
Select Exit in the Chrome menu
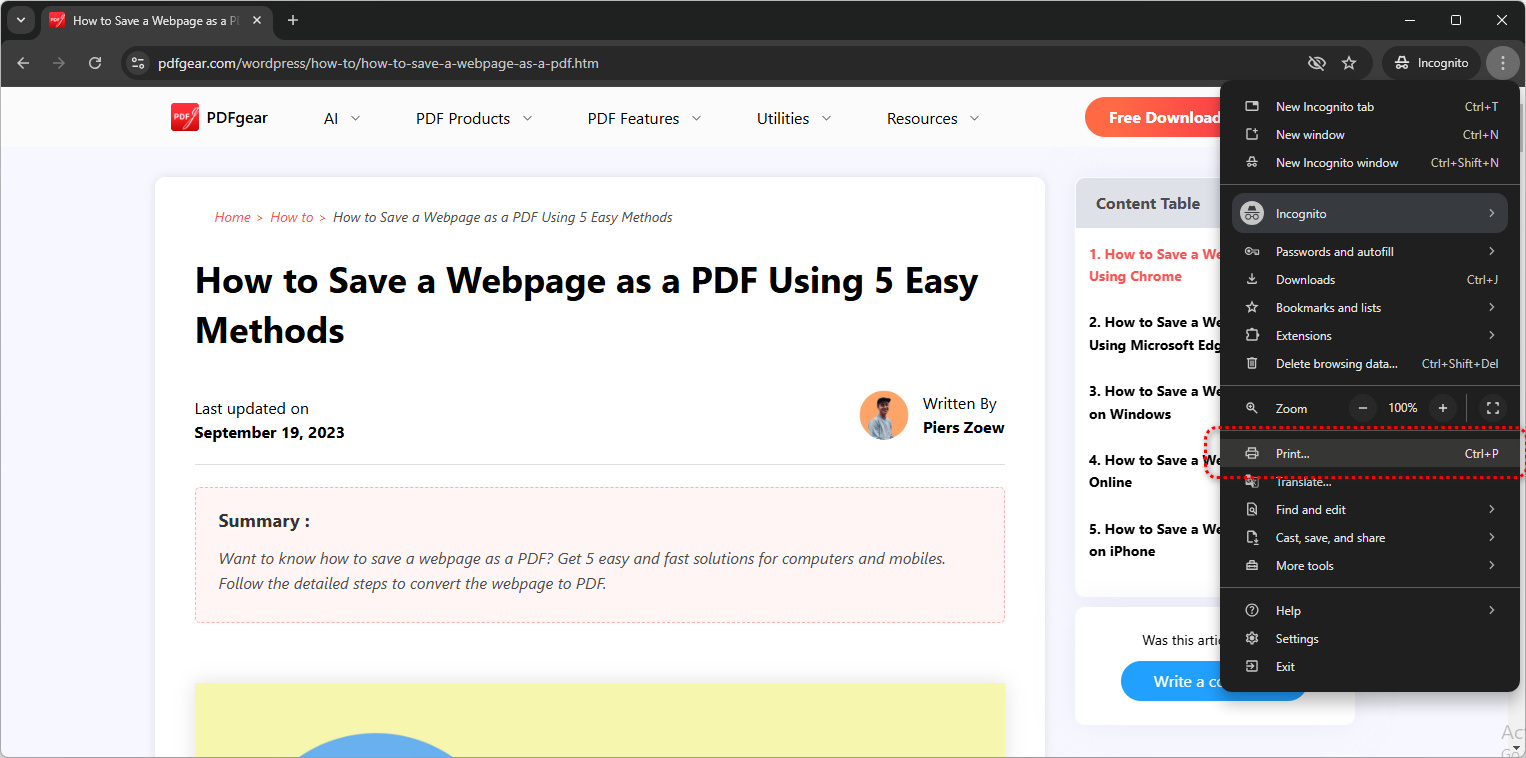(1370, 667)
